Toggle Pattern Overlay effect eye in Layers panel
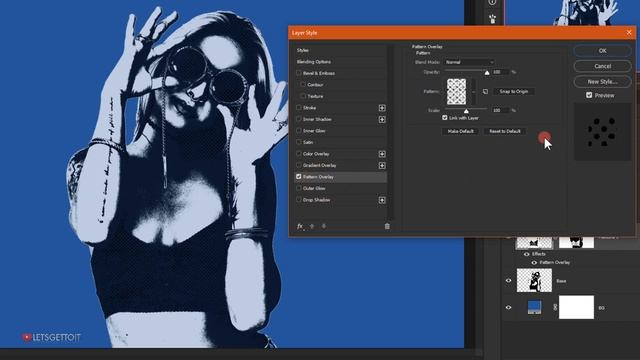The height and width of the screenshot is (360, 640). click(x=534, y=262)
